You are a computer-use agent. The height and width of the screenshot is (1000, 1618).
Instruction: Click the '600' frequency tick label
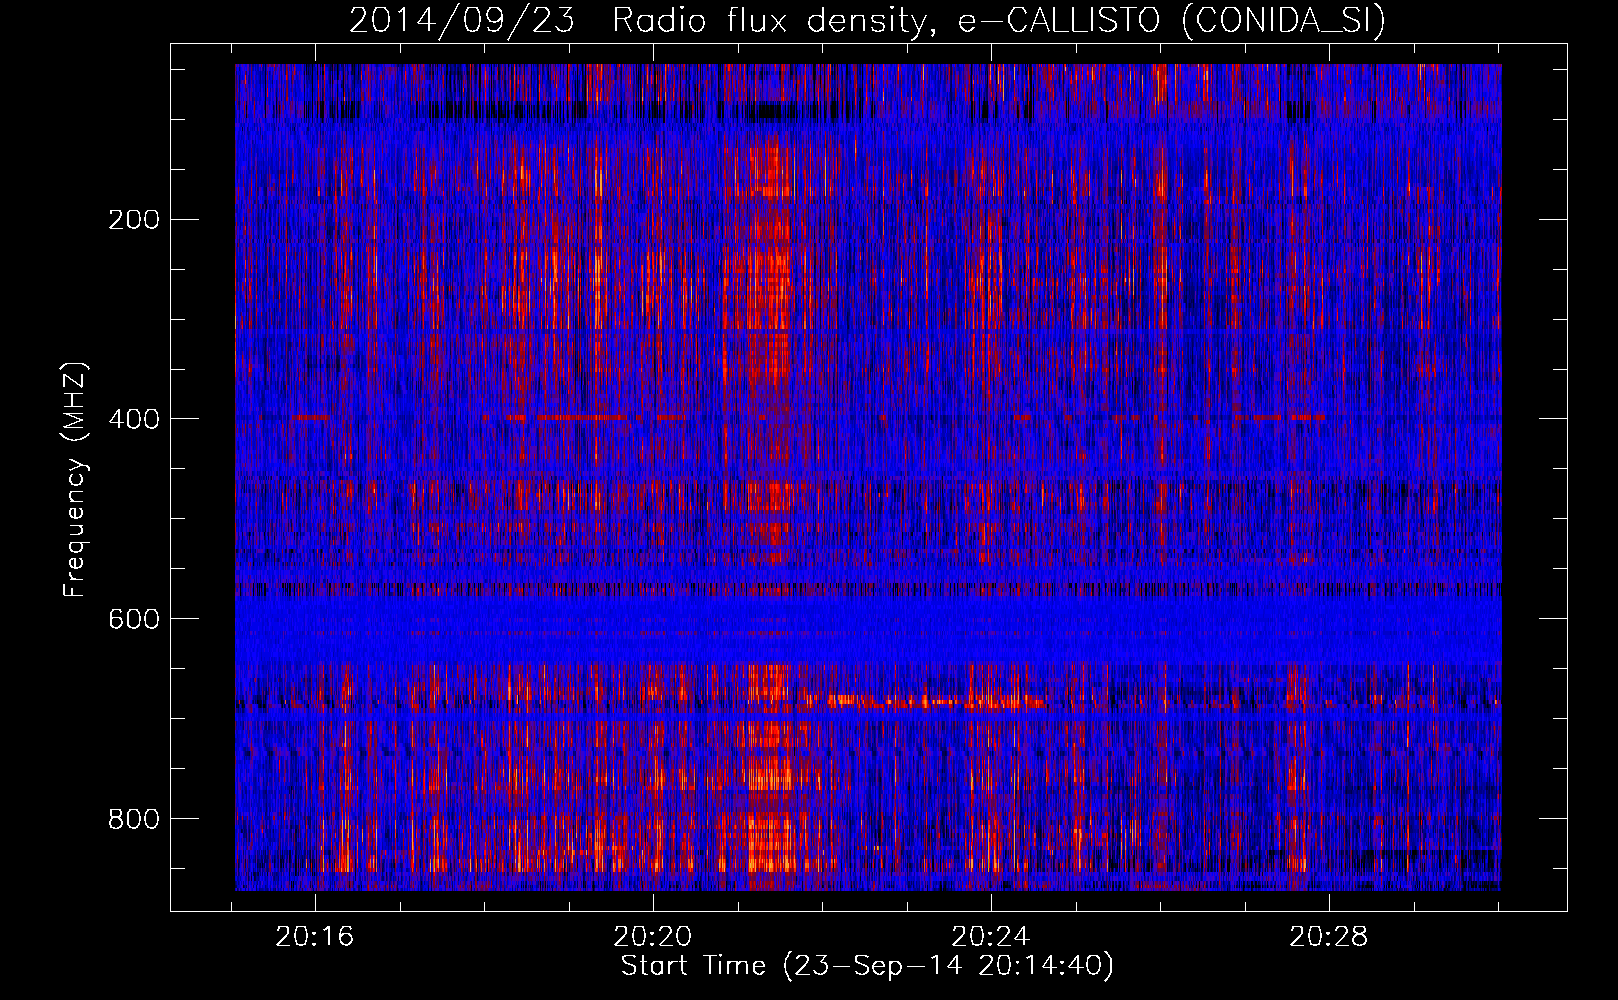coord(134,619)
